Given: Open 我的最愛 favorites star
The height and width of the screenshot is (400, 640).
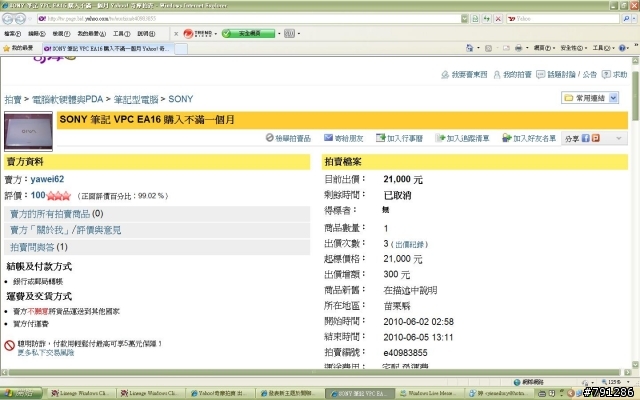Looking at the screenshot, I should [x=18, y=48].
